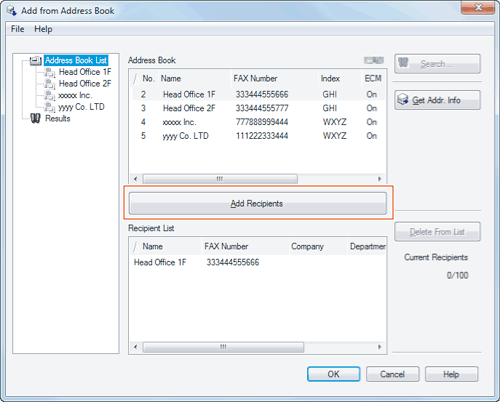Click the yyyy Co. LTD contact icon in tree
The image size is (500, 402).
pos(50,107)
